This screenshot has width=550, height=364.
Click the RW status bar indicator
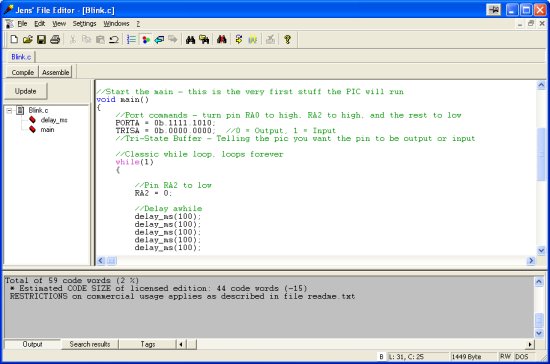coord(505,357)
